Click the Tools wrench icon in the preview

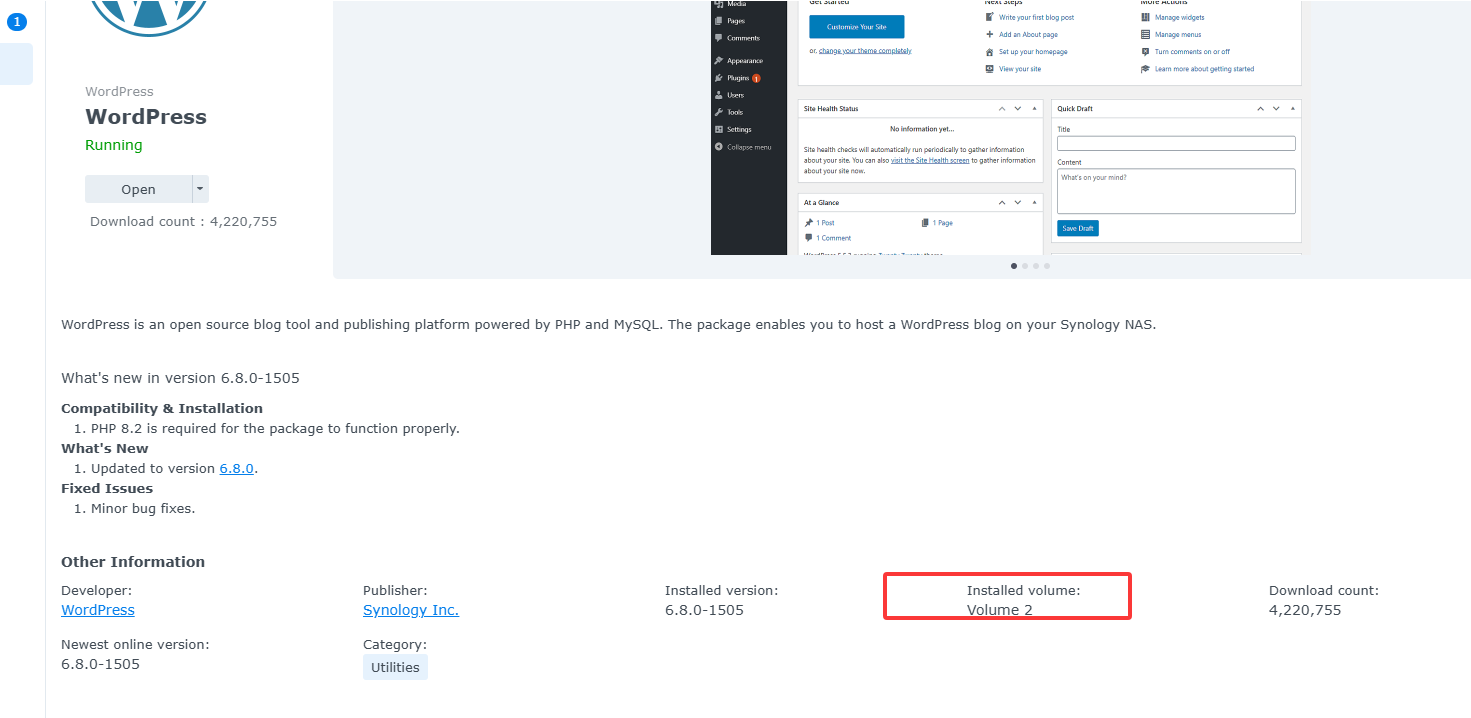coord(718,112)
